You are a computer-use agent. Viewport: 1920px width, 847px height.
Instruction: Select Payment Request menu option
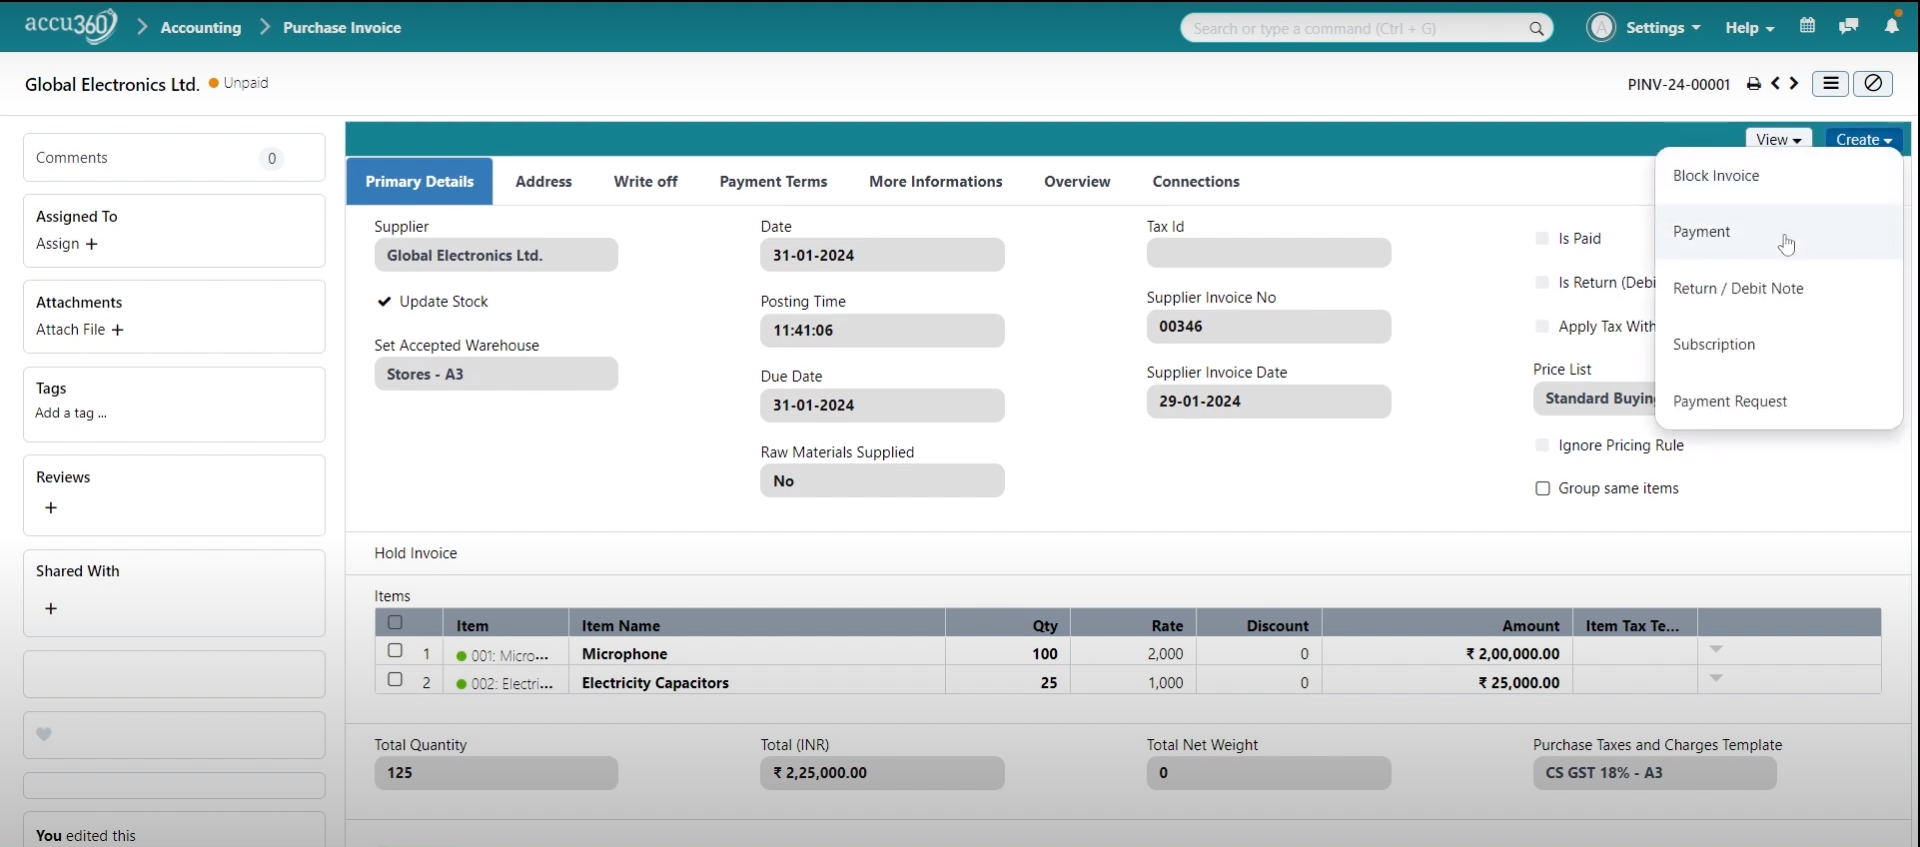[x=1779, y=402]
